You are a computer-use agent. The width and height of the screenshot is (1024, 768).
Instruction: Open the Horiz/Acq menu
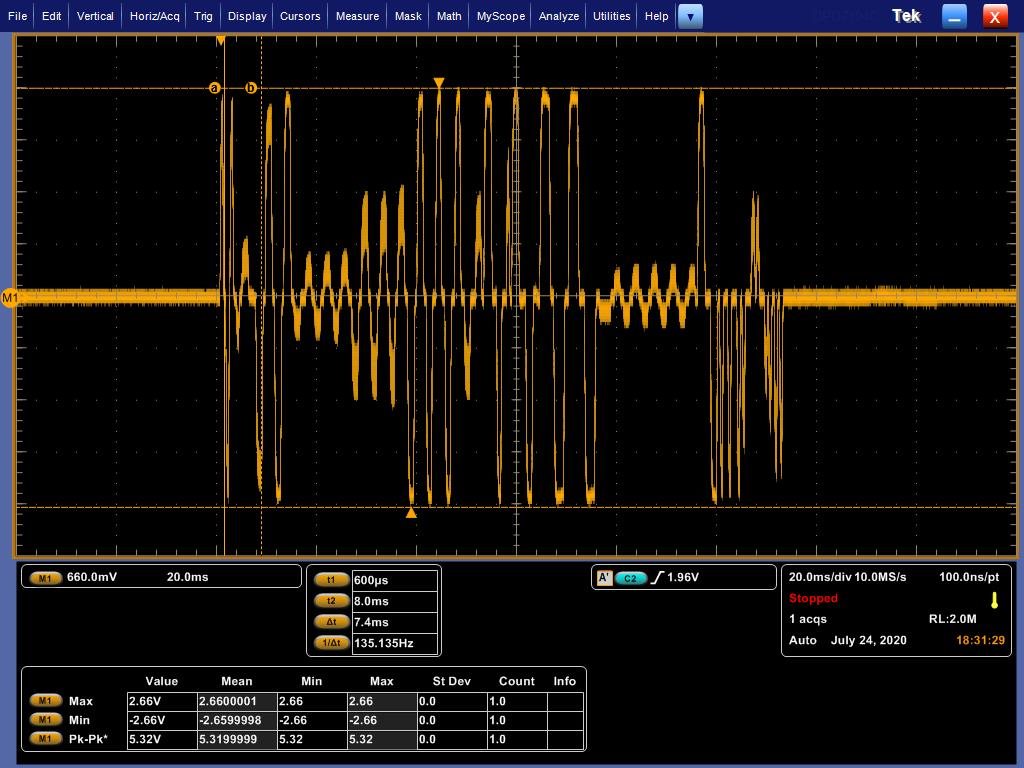point(154,16)
